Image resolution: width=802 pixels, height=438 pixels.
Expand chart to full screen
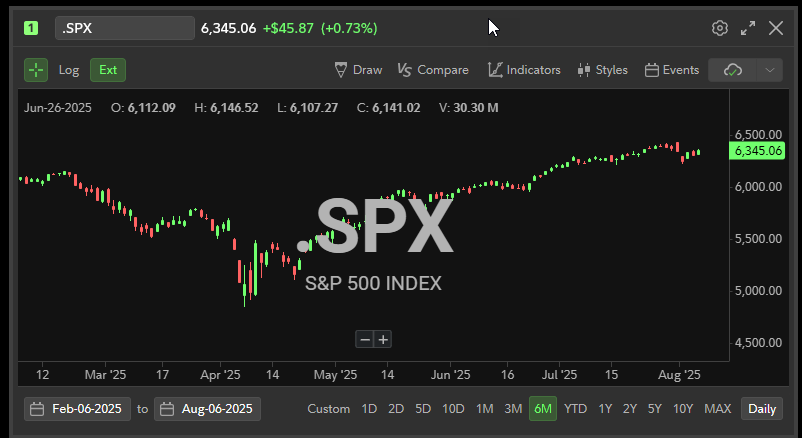[748, 28]
